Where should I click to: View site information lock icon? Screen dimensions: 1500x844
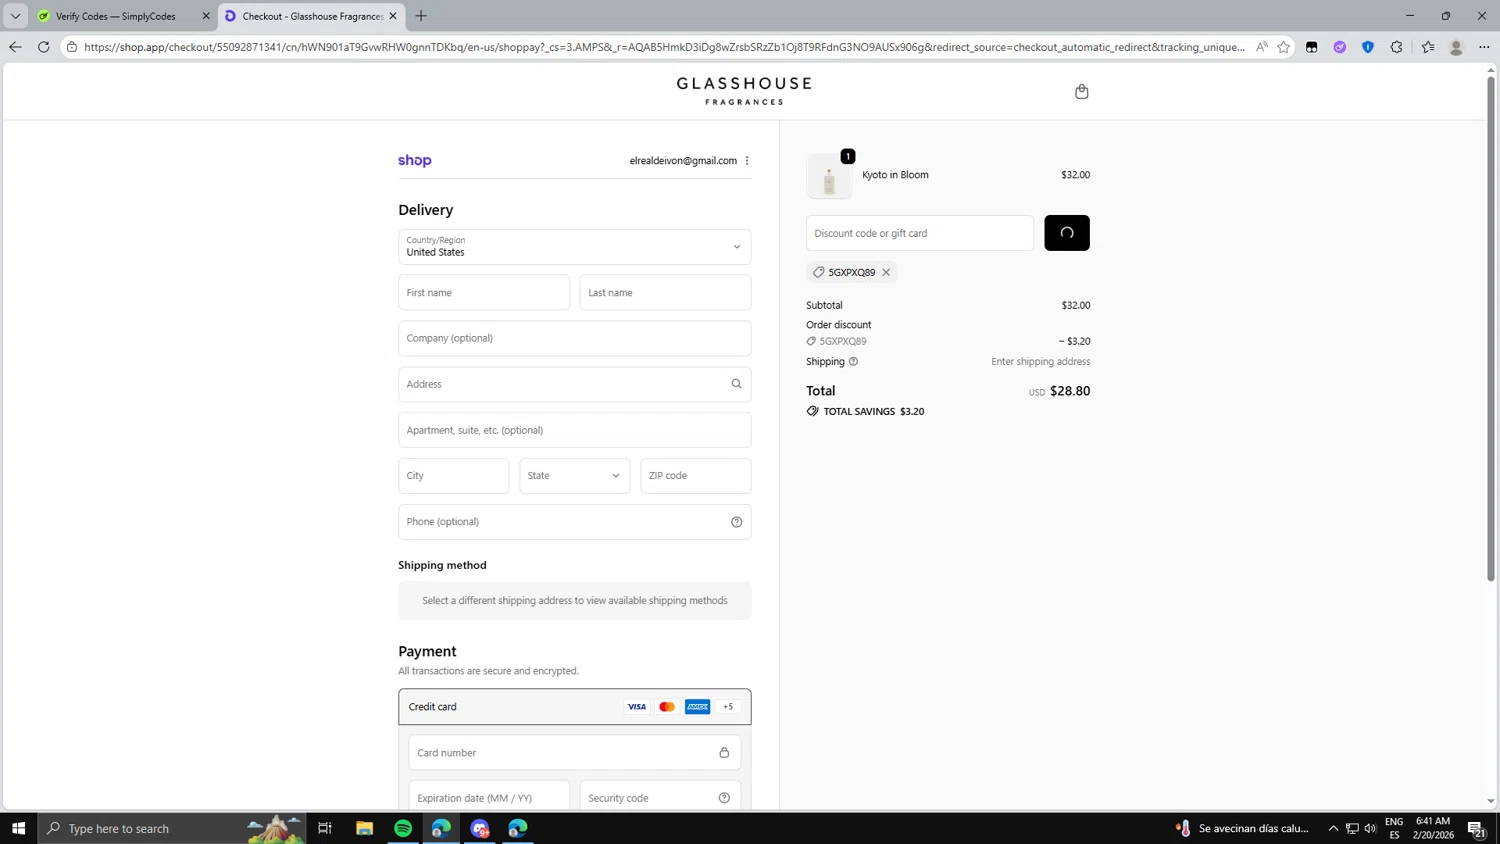(72, 47)
